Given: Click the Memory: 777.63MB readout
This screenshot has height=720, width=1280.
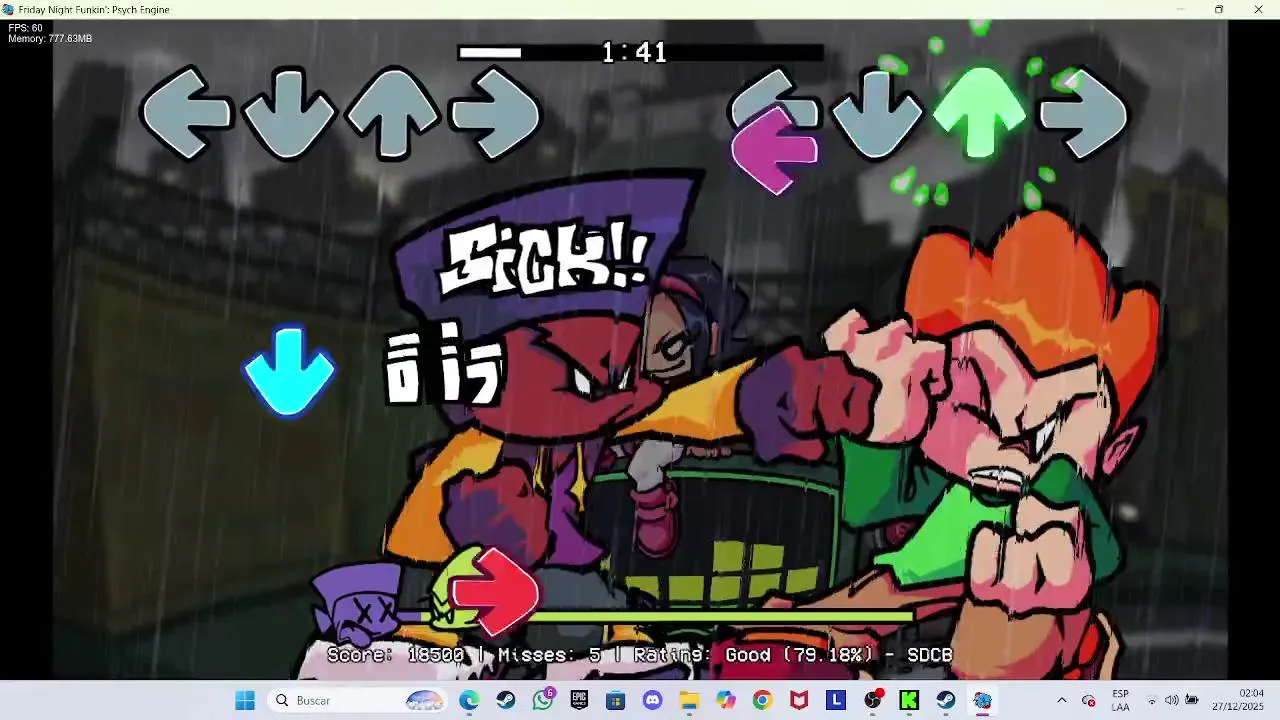Looking at the screenshot, I should pos(50,39).
